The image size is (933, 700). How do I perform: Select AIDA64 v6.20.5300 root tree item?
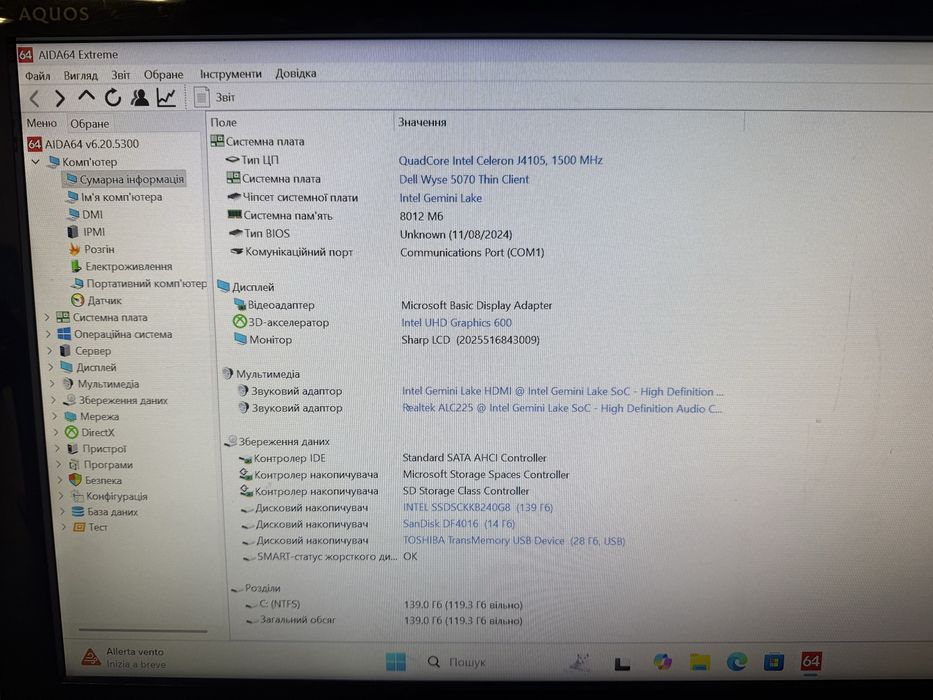(x=83, y=144)
